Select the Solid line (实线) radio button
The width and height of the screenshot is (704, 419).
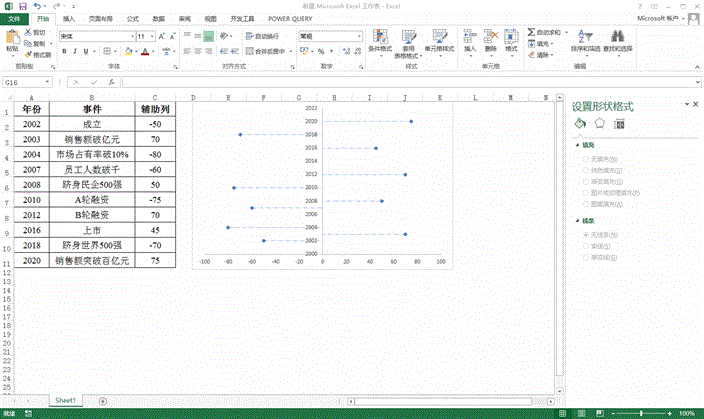click(585, 245)
